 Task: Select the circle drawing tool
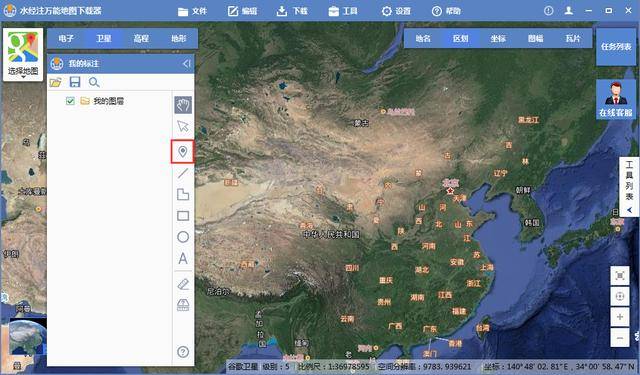click(183, 237)
